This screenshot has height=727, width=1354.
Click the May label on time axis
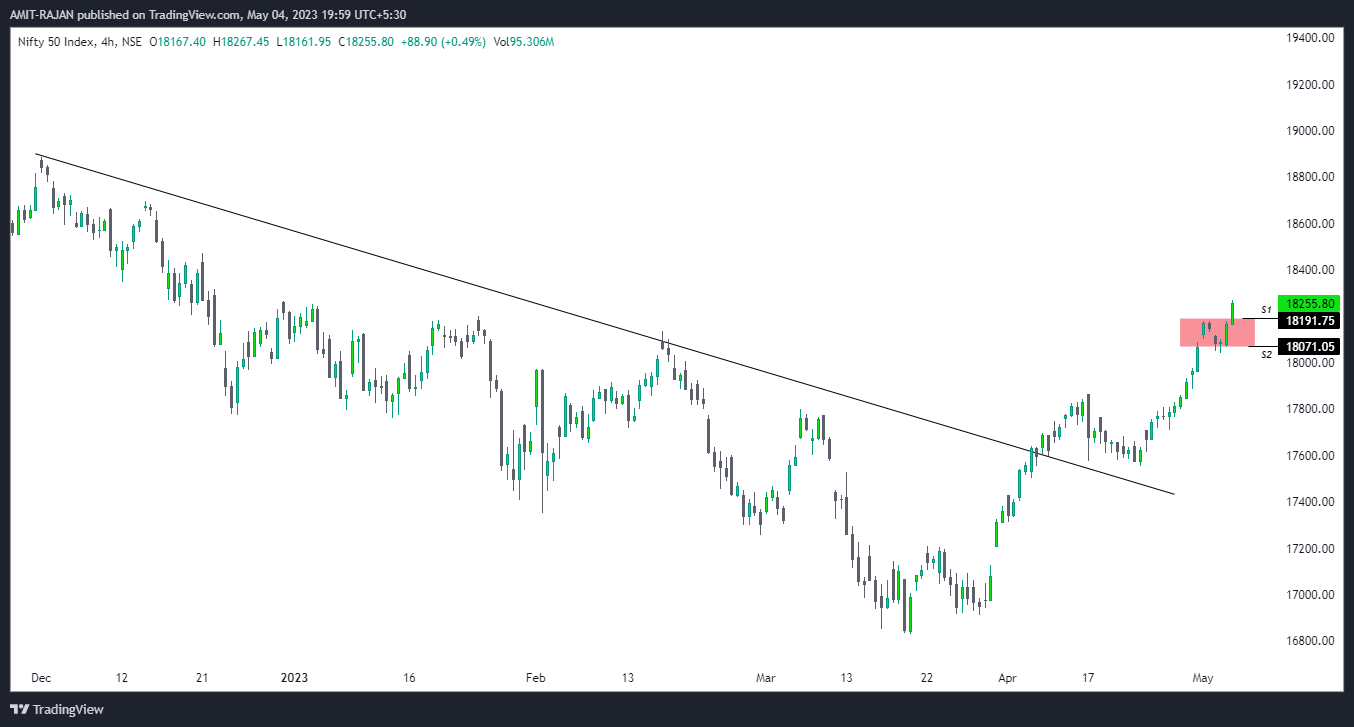(1203, 678)
